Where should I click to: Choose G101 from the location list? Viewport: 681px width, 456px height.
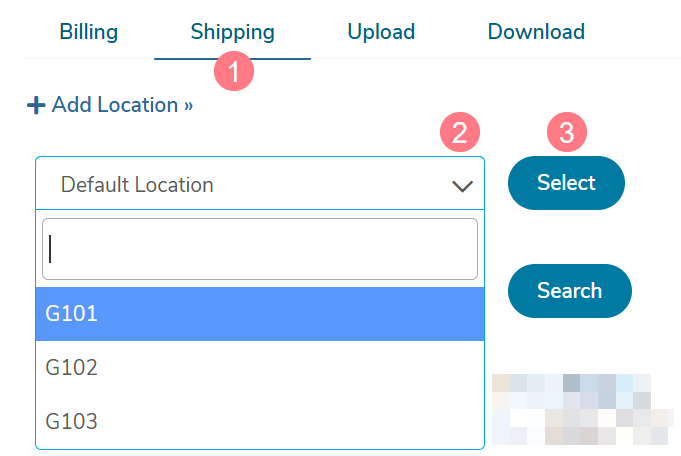click(x=260, y=314)
